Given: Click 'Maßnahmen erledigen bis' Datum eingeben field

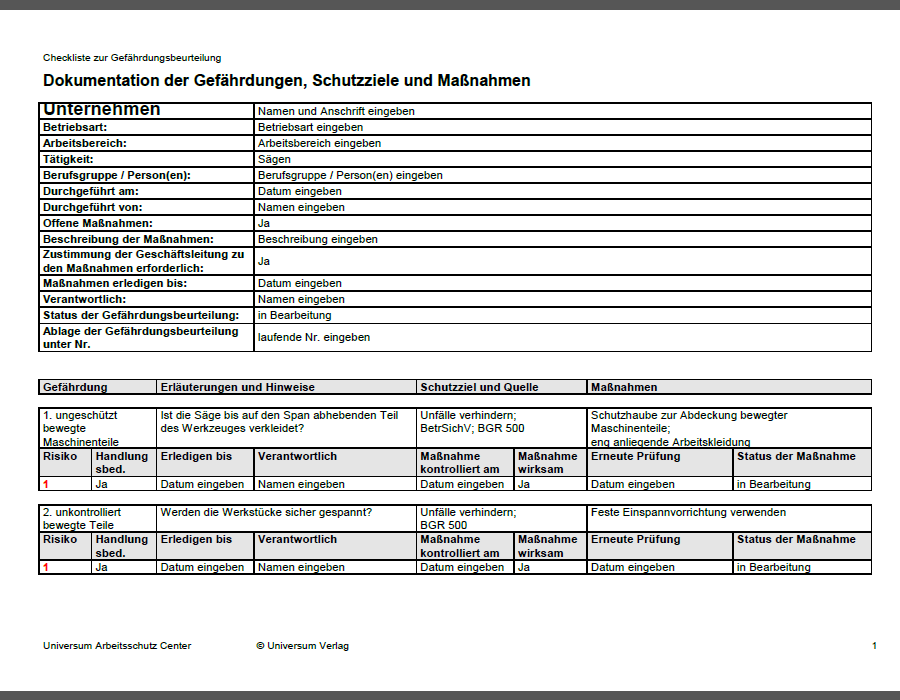Looking at the screenshot, I should [x=562, y=283].
